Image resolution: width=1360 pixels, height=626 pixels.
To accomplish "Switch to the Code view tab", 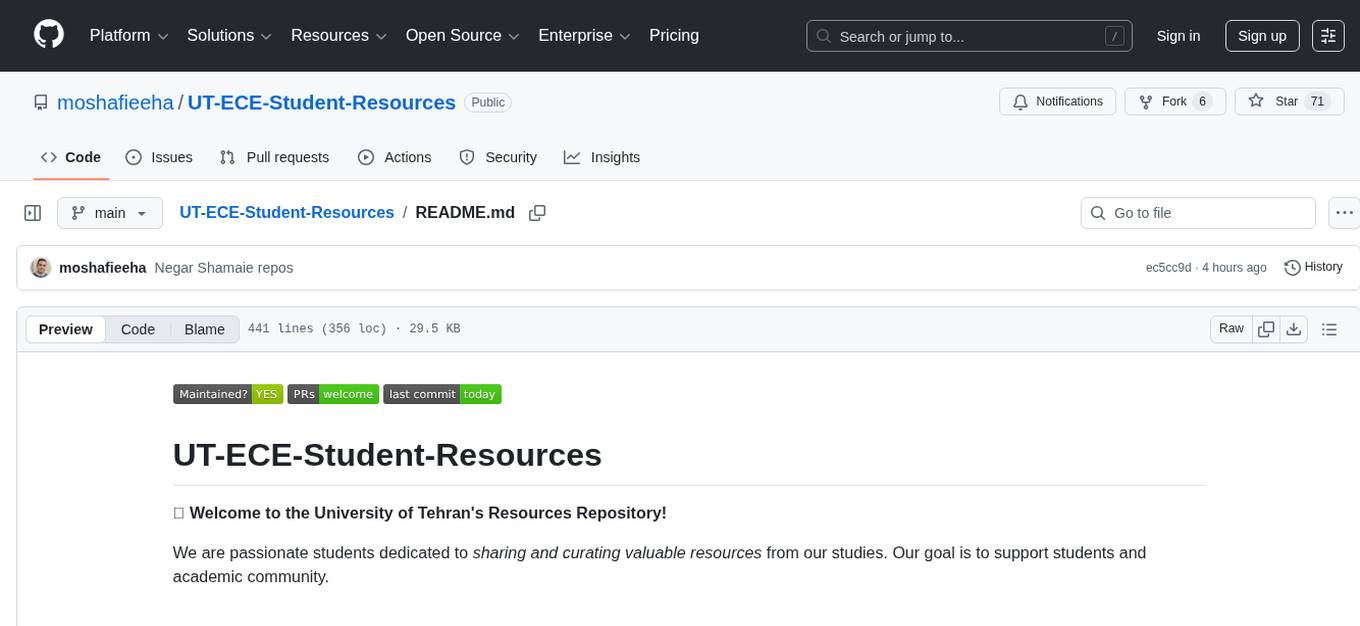I will 138,329.
